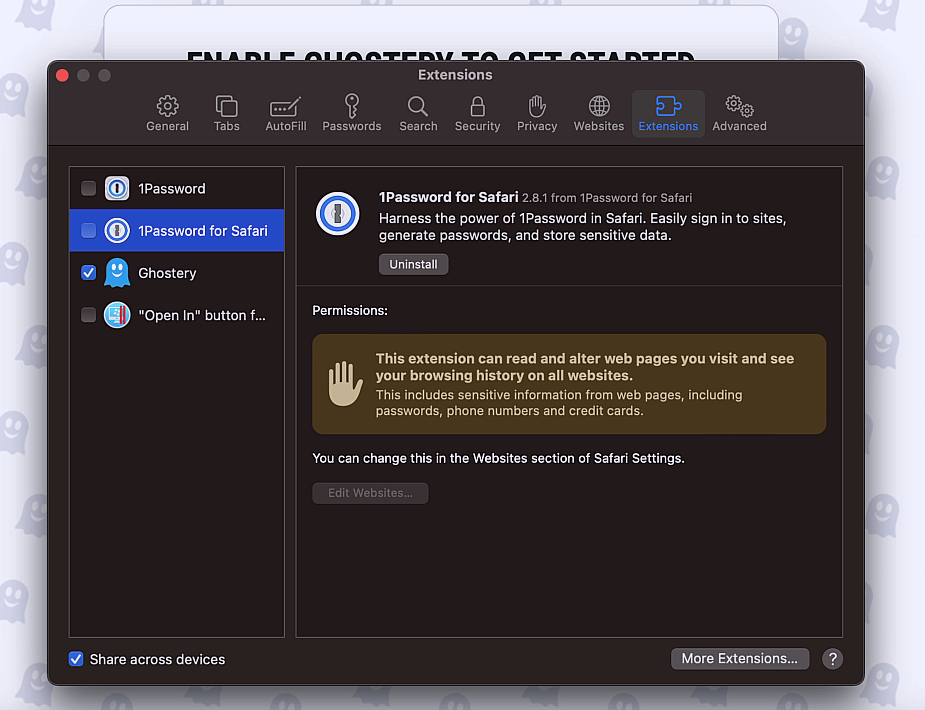Toggle the Share across devices checkbox
Screen dimensions: 925x710
[x=76, y=658]
